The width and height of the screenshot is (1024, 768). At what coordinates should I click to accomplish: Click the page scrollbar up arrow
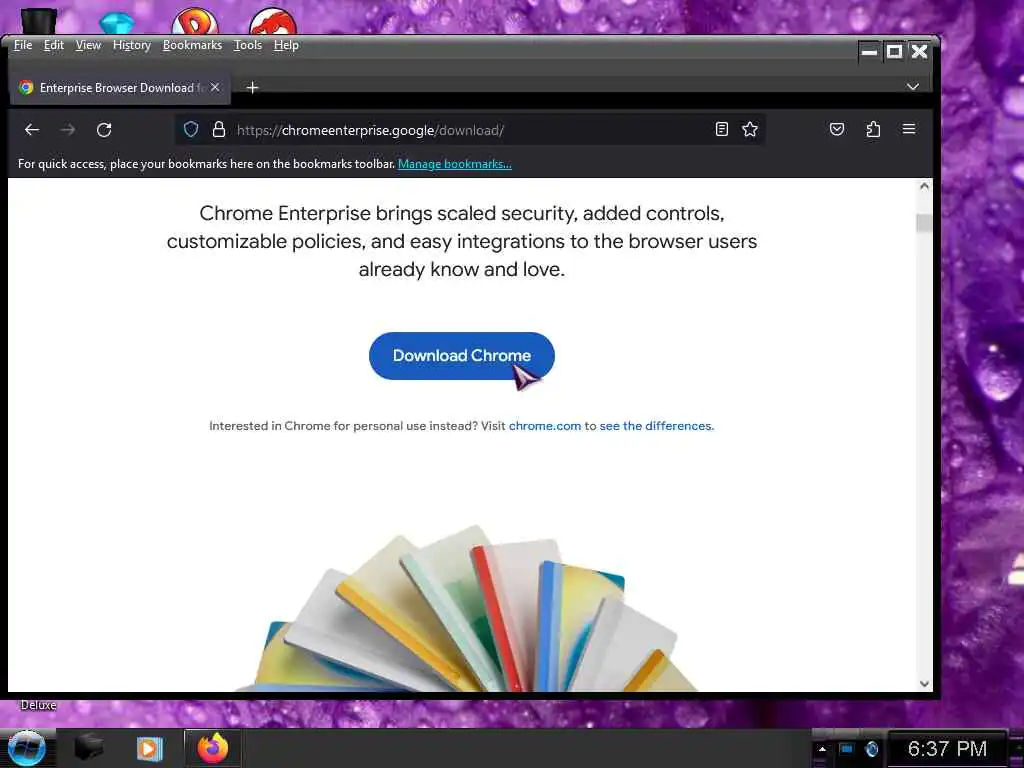pos(924,186)
